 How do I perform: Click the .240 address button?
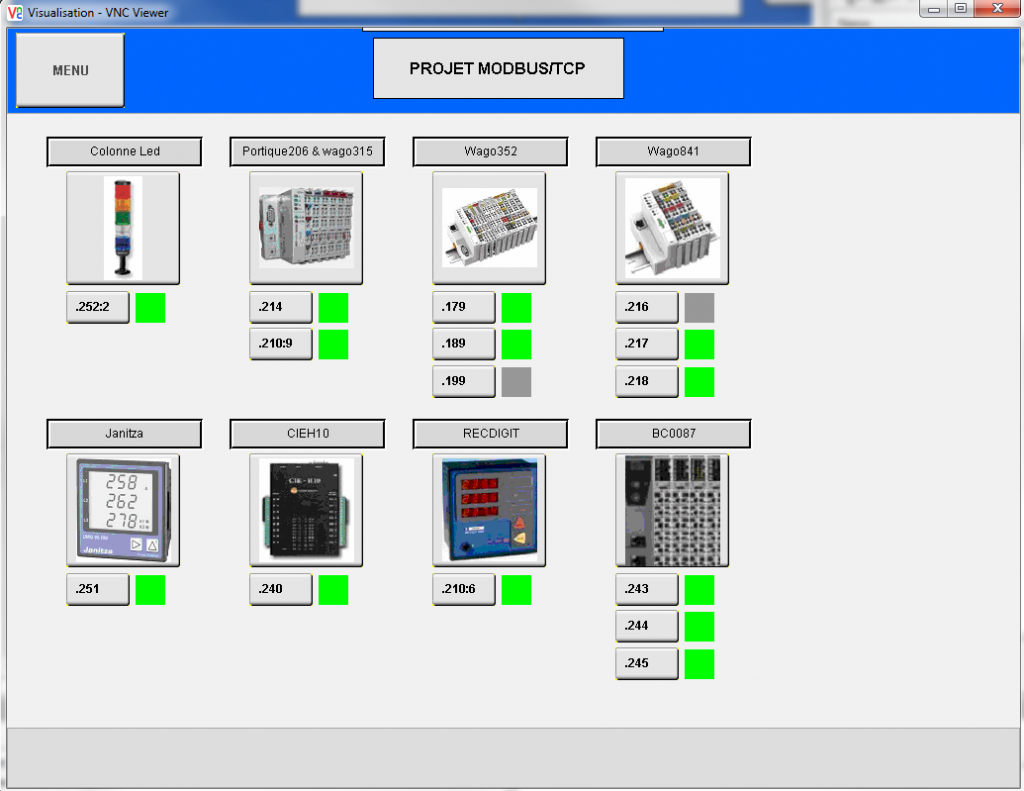coord(281,589)
